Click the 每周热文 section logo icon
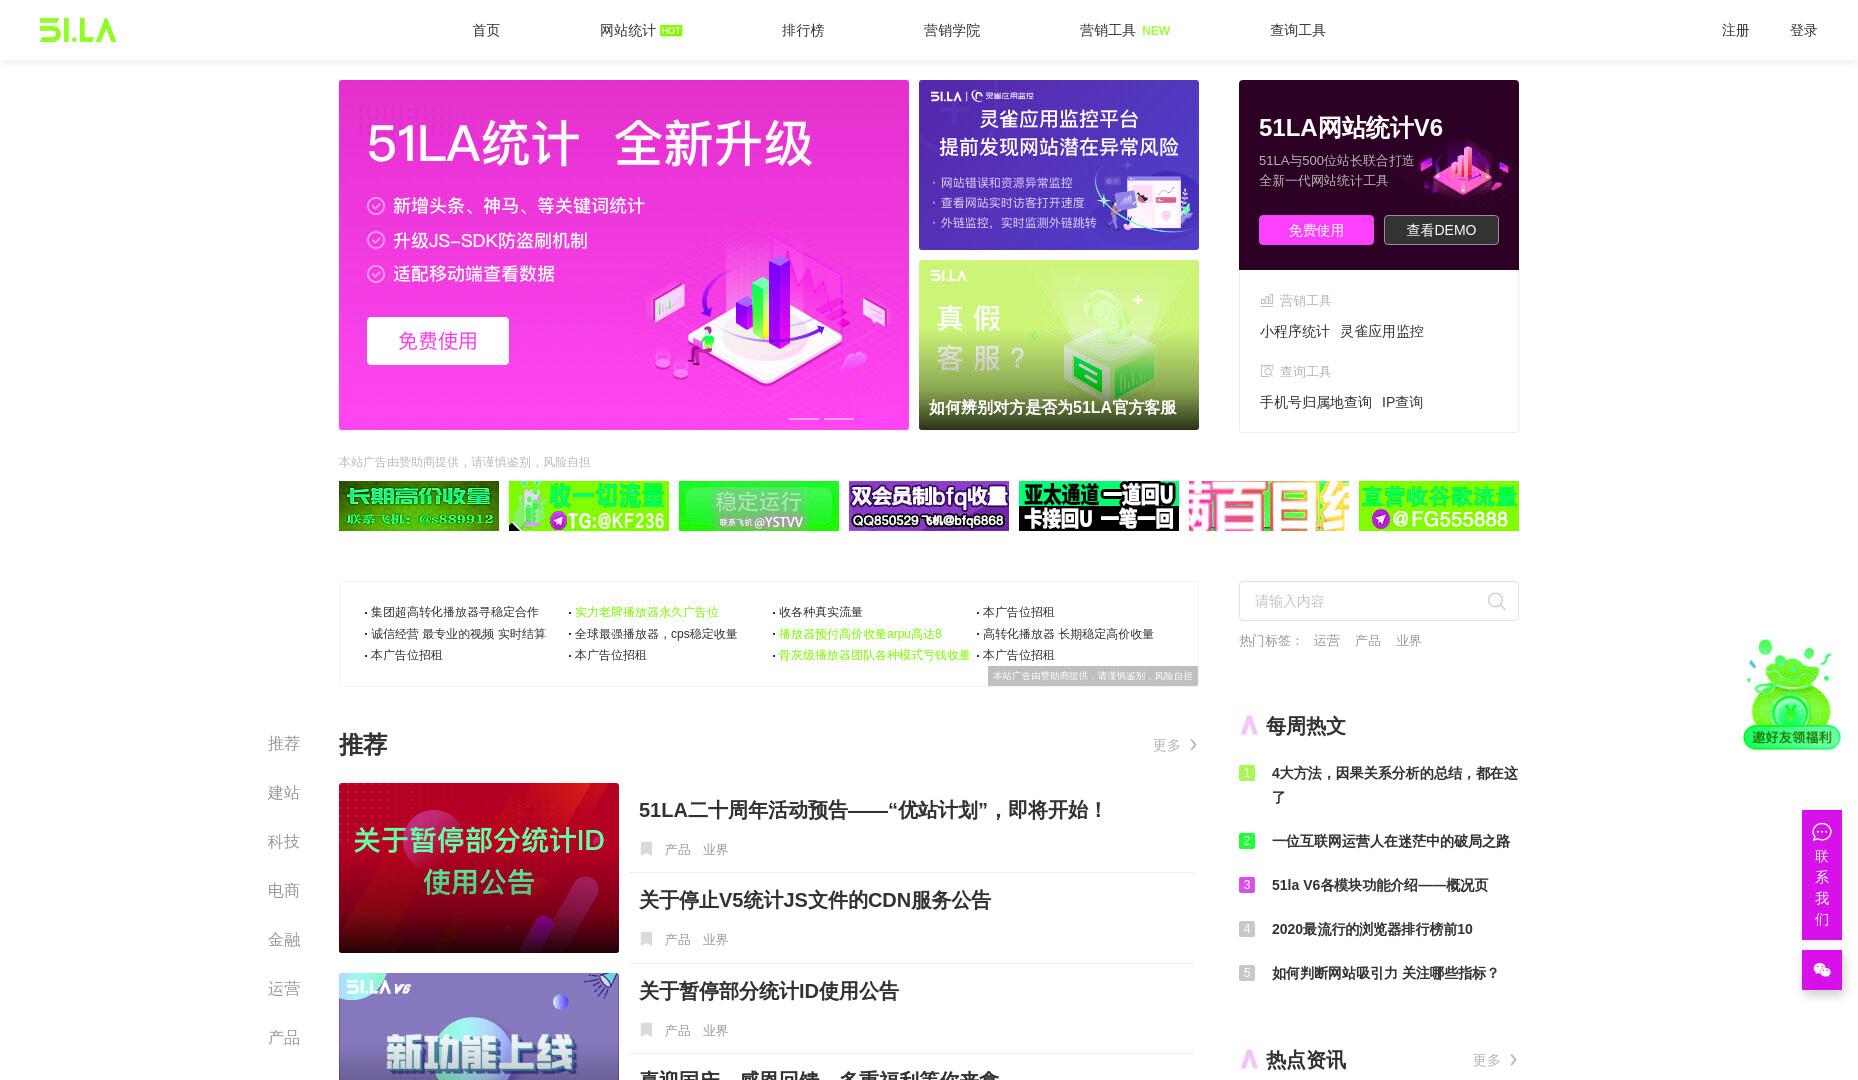The width and height of the screenshot is (1858, 1080). point(1248,726)
